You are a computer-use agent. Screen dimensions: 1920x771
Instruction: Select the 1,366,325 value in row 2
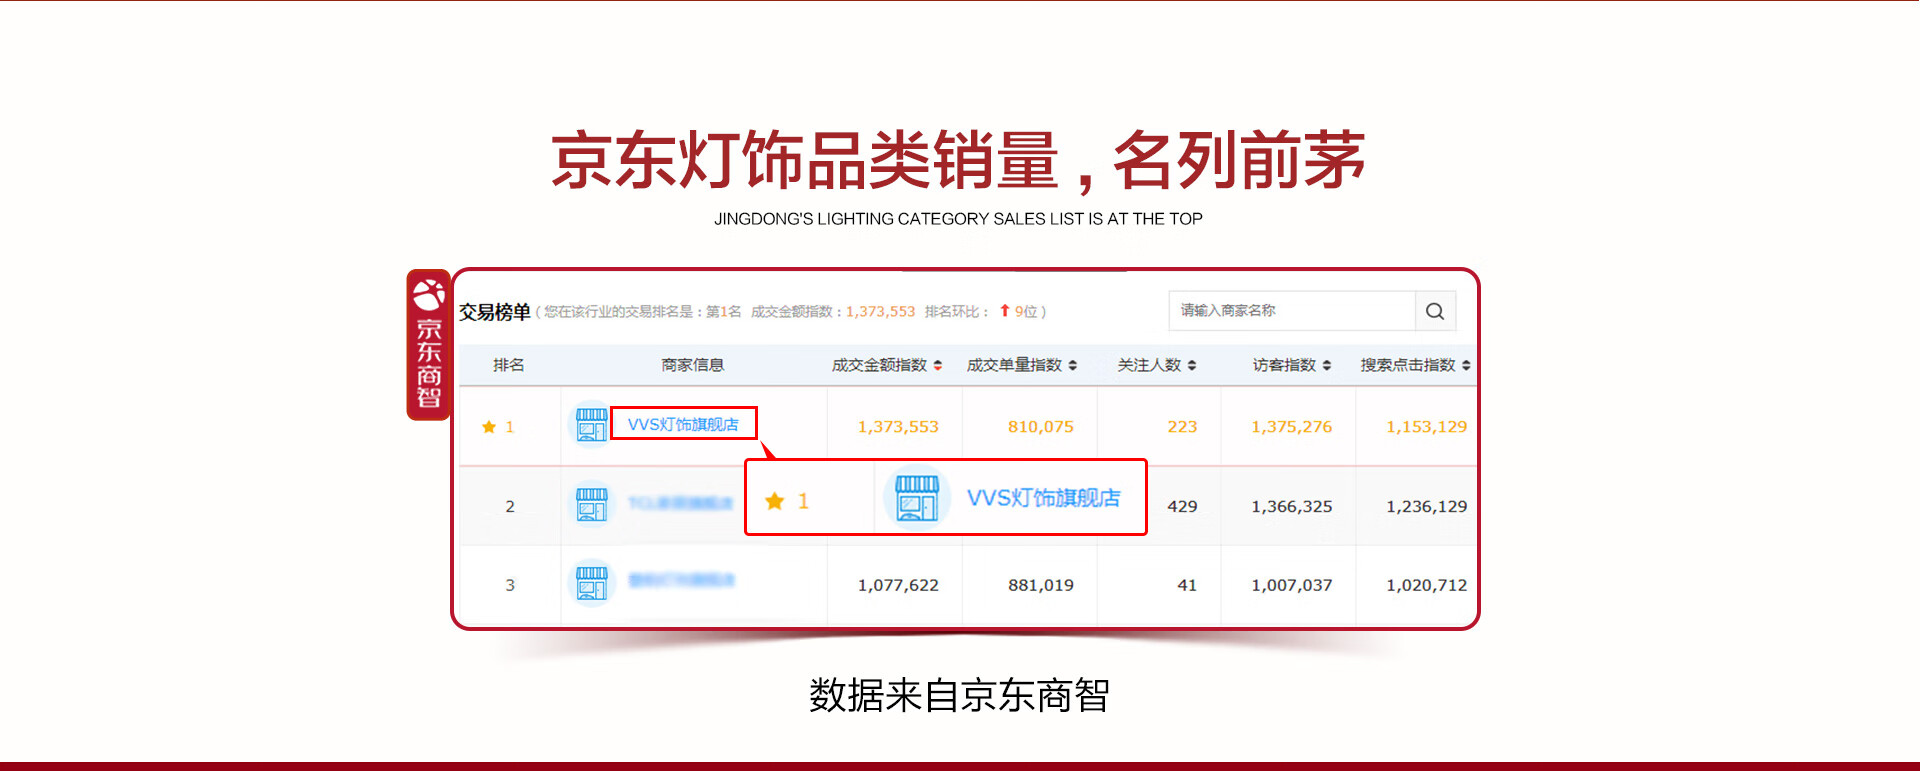(x=1292, y=507)
